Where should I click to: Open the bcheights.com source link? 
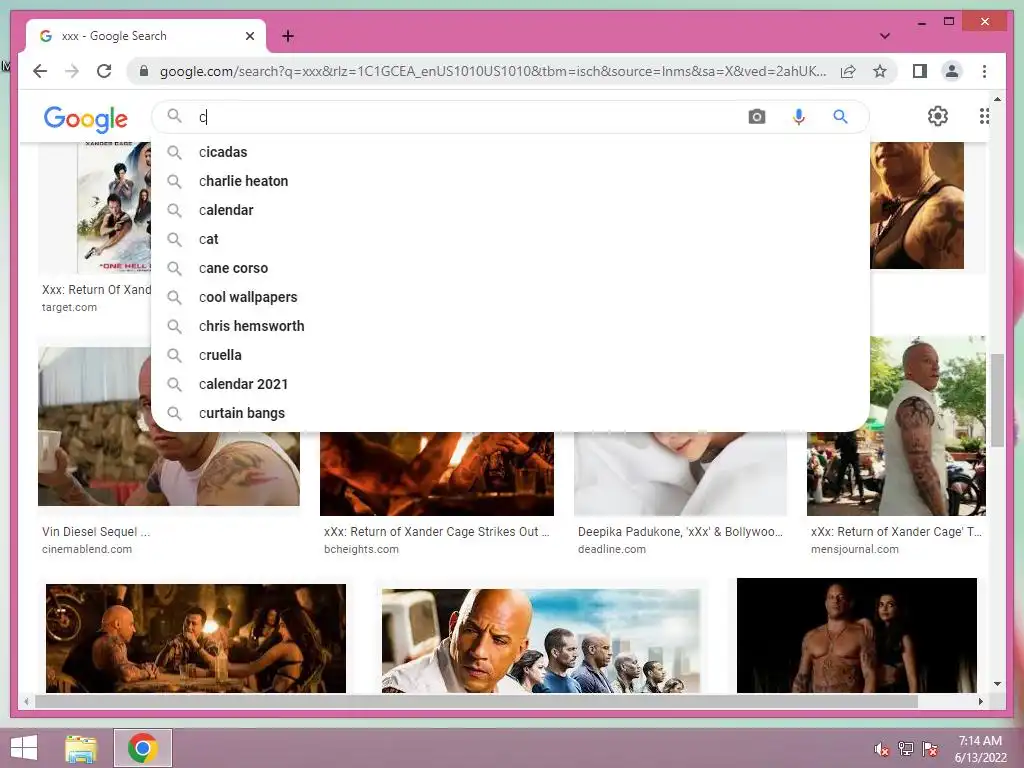(x=361, y=549)
